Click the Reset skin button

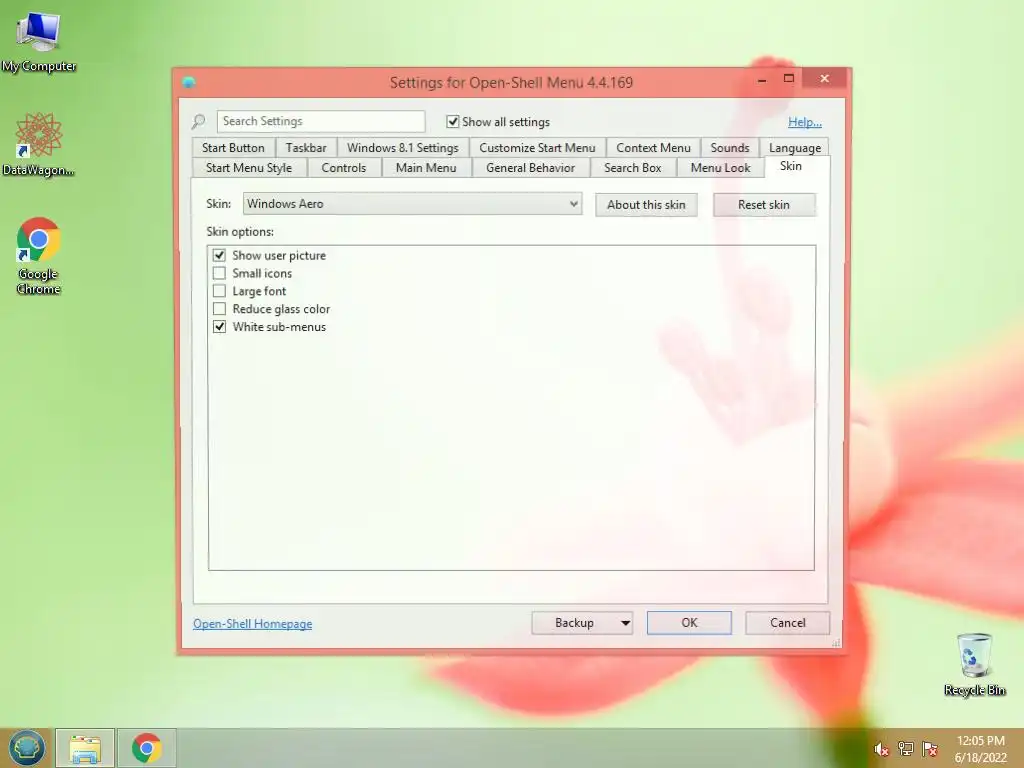tap(763, 204)
